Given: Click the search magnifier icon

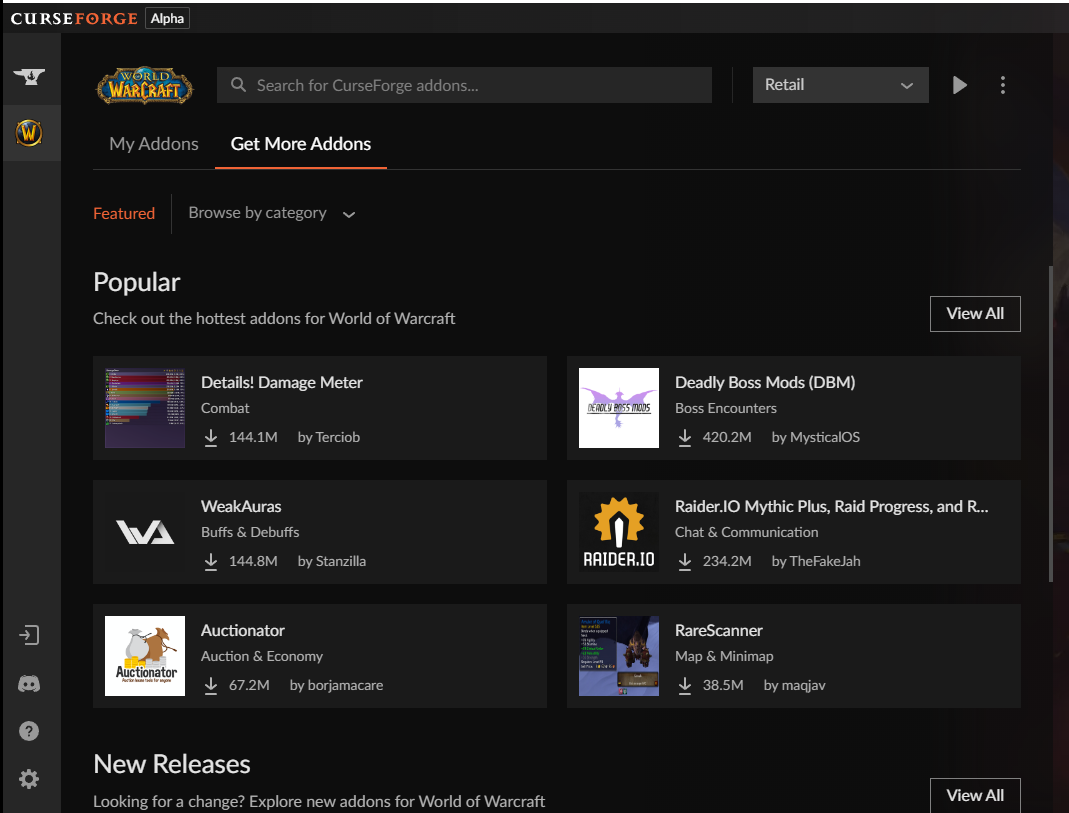Looking at the screenshot, I should 238,85.
